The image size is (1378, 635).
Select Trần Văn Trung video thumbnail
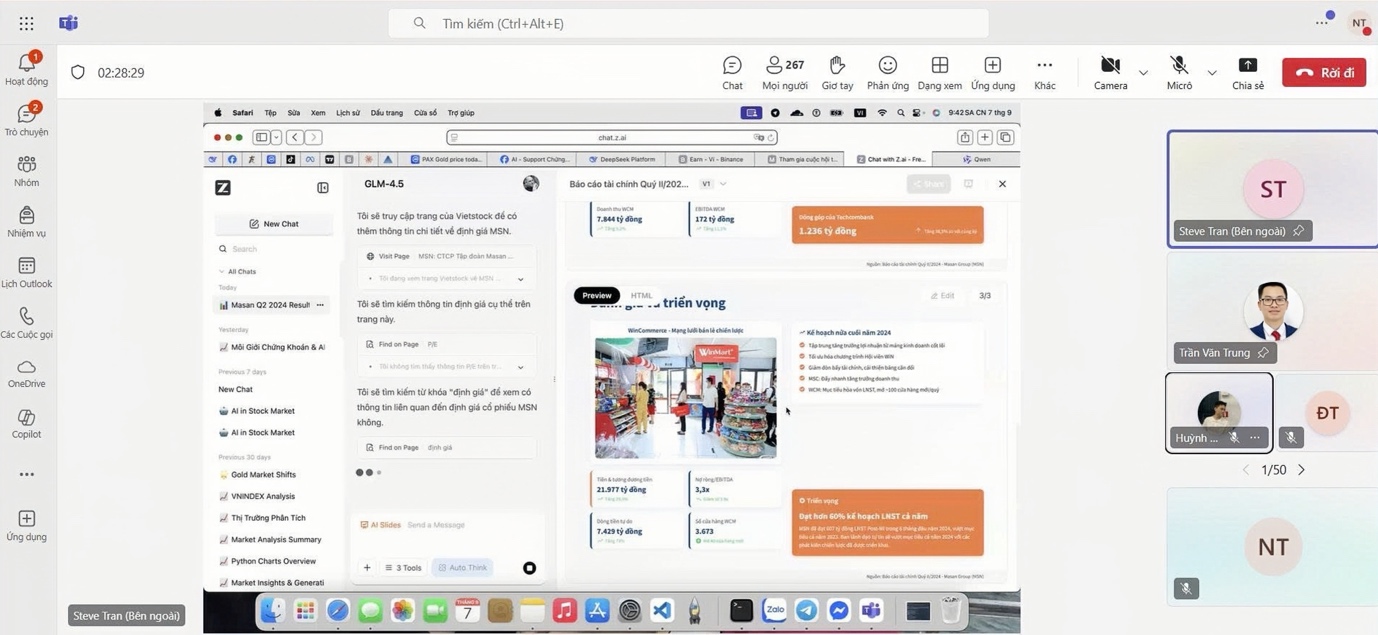[x=1272, y=310]
